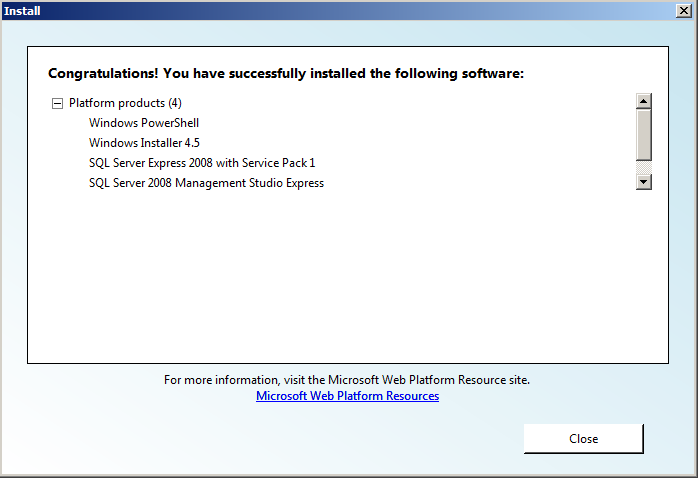Close the Install window with the X
This screenshot has height=480, width=699.
(x=683, y=11)
